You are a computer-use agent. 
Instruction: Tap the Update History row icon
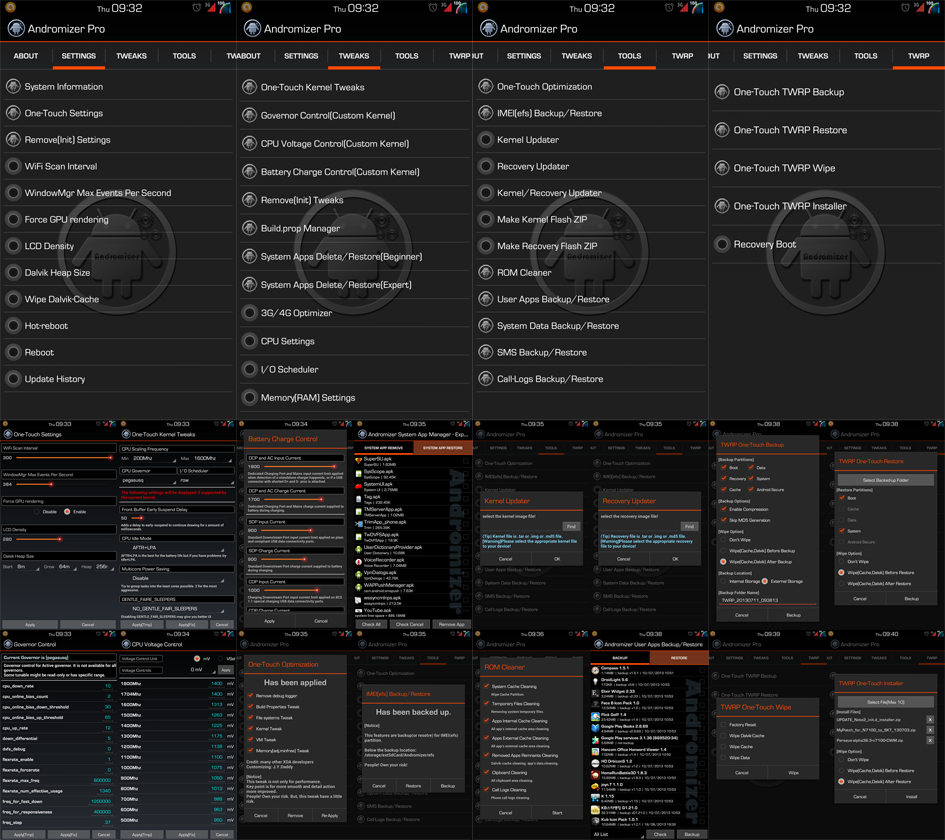point(13,379)
